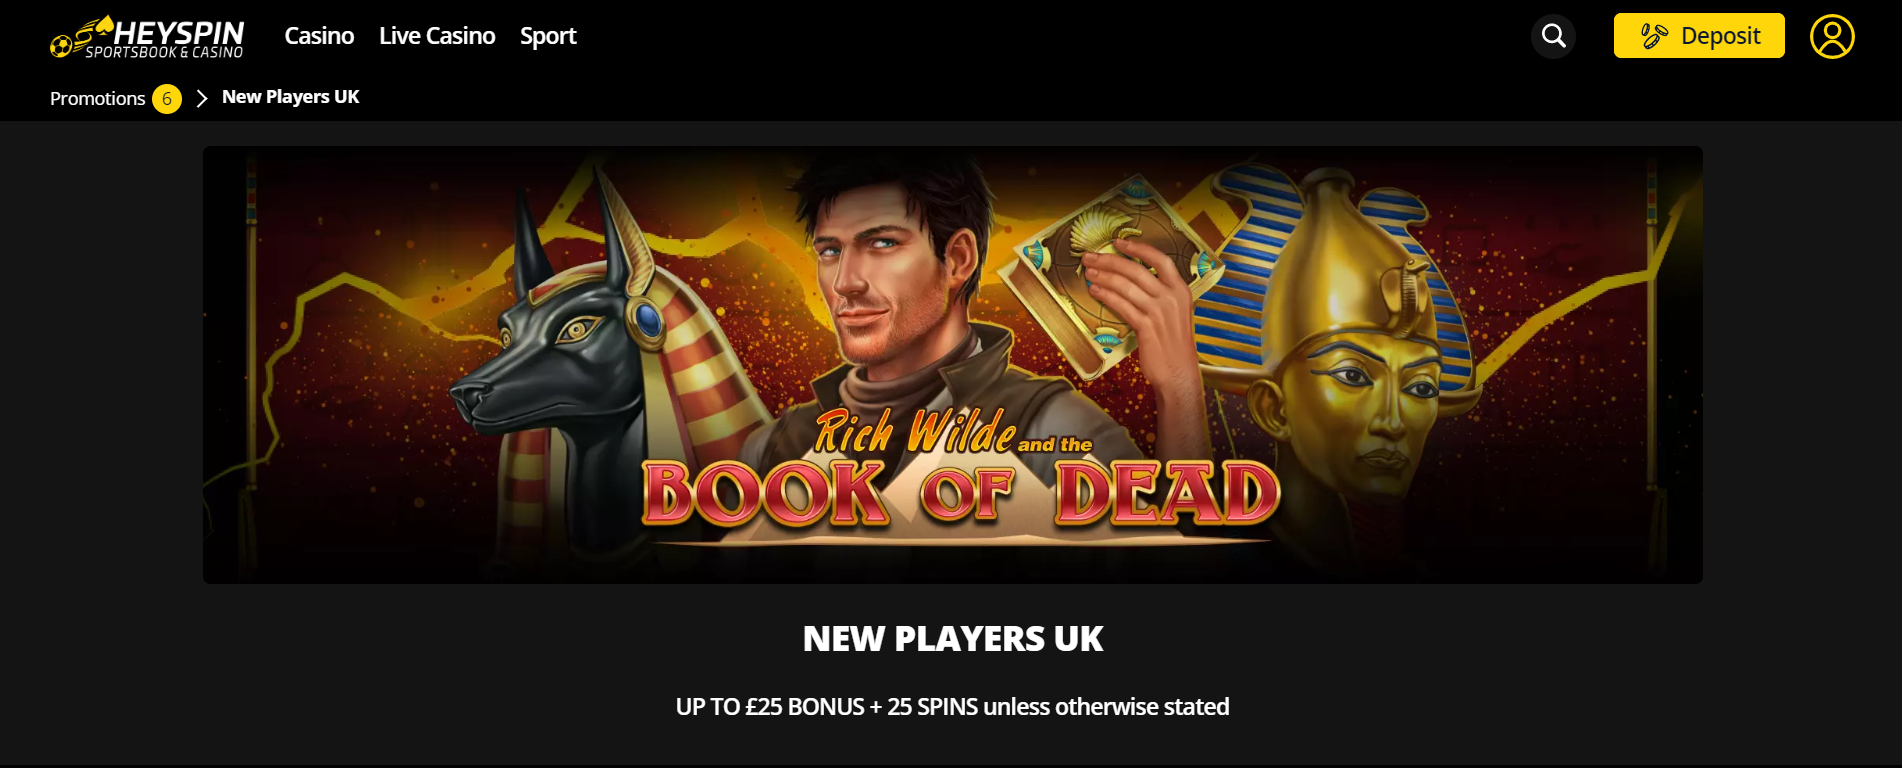1902x768 pixels.
Task: Click the HeySpin Sportsbook & Casino logo
Action: tap(147, 37)
